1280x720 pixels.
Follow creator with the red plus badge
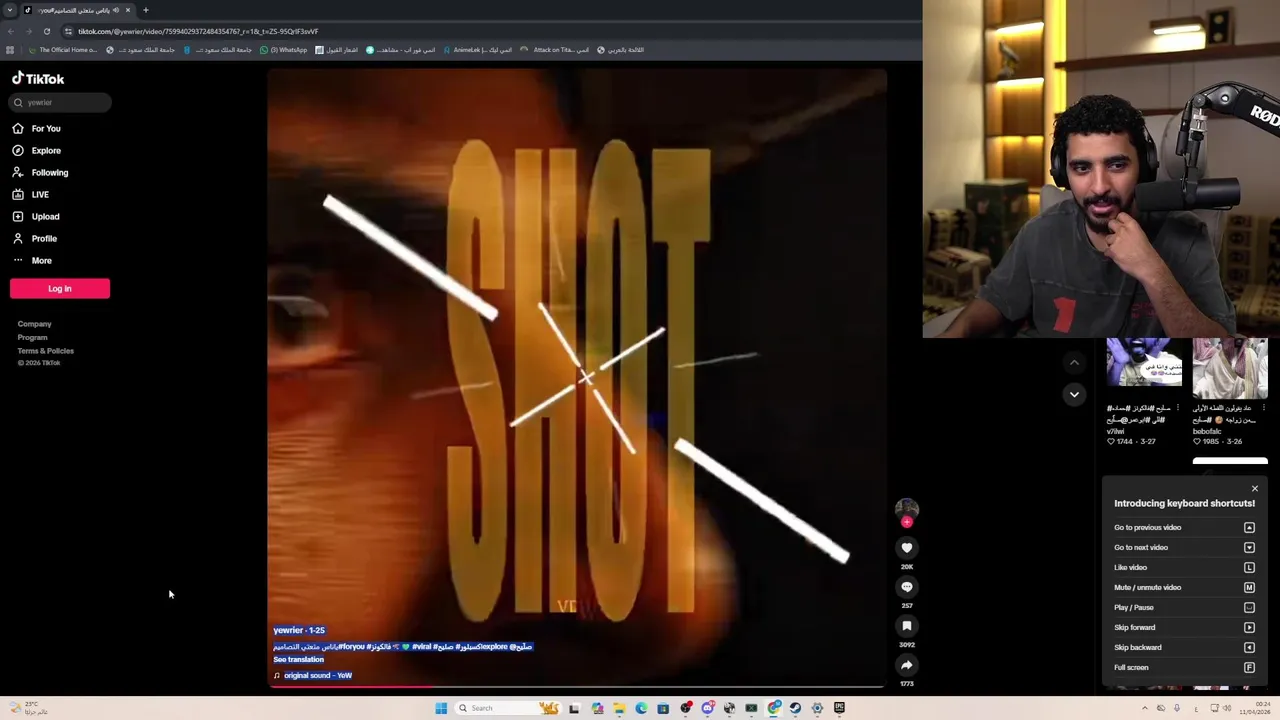(907, 522)
